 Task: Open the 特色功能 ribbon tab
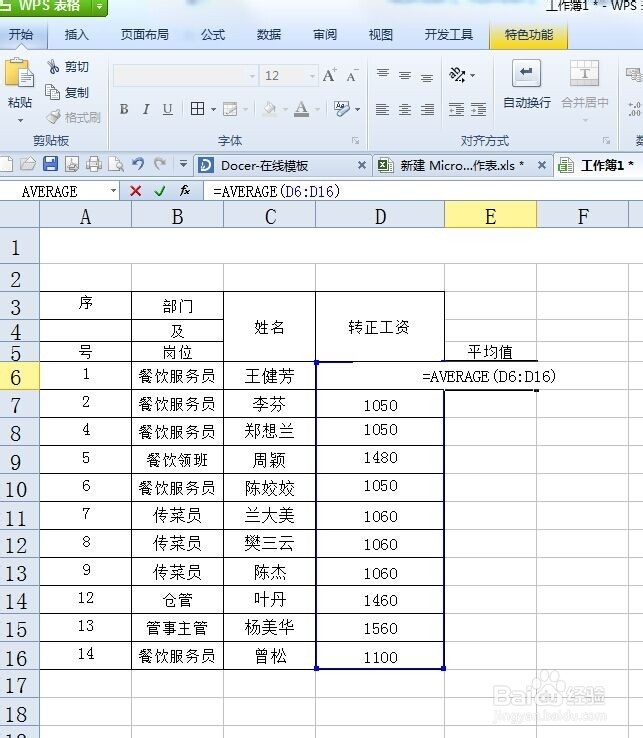click(529, 35)
